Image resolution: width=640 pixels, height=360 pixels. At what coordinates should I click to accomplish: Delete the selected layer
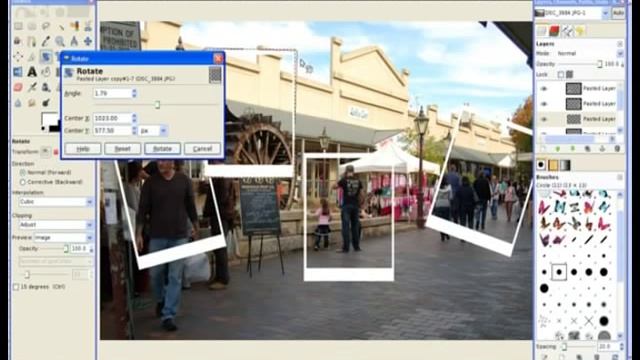pos(617,149)
